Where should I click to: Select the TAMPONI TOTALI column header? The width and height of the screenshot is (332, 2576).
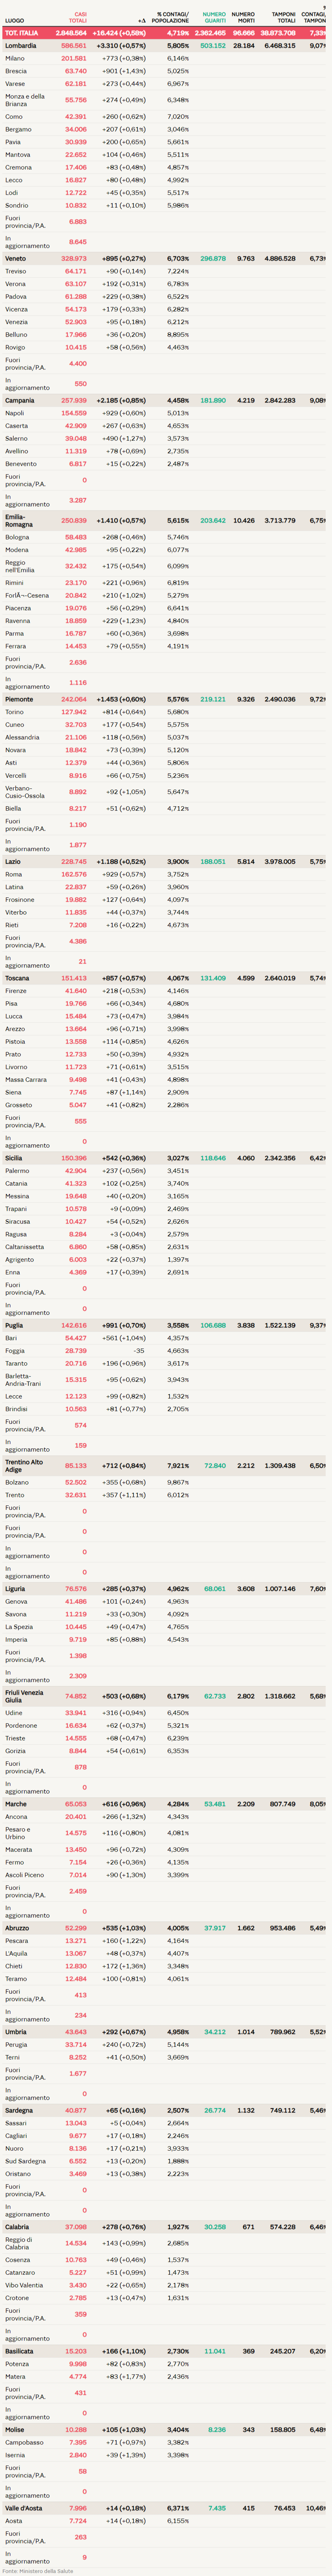click(x=284, y=18)
